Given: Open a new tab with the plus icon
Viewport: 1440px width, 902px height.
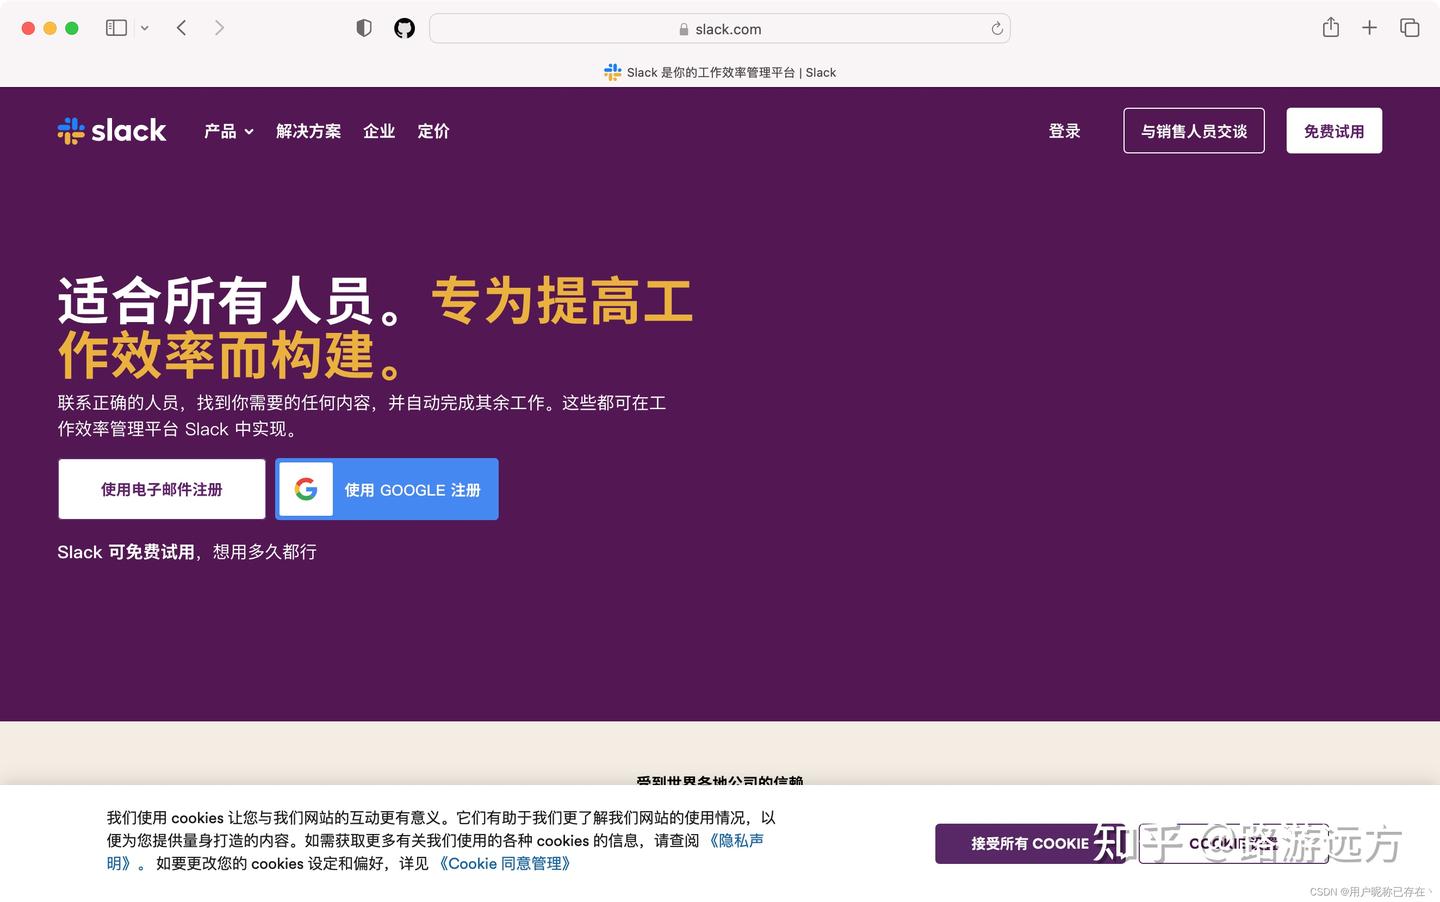Looking at the screenshot, I should click(1369, 27).
